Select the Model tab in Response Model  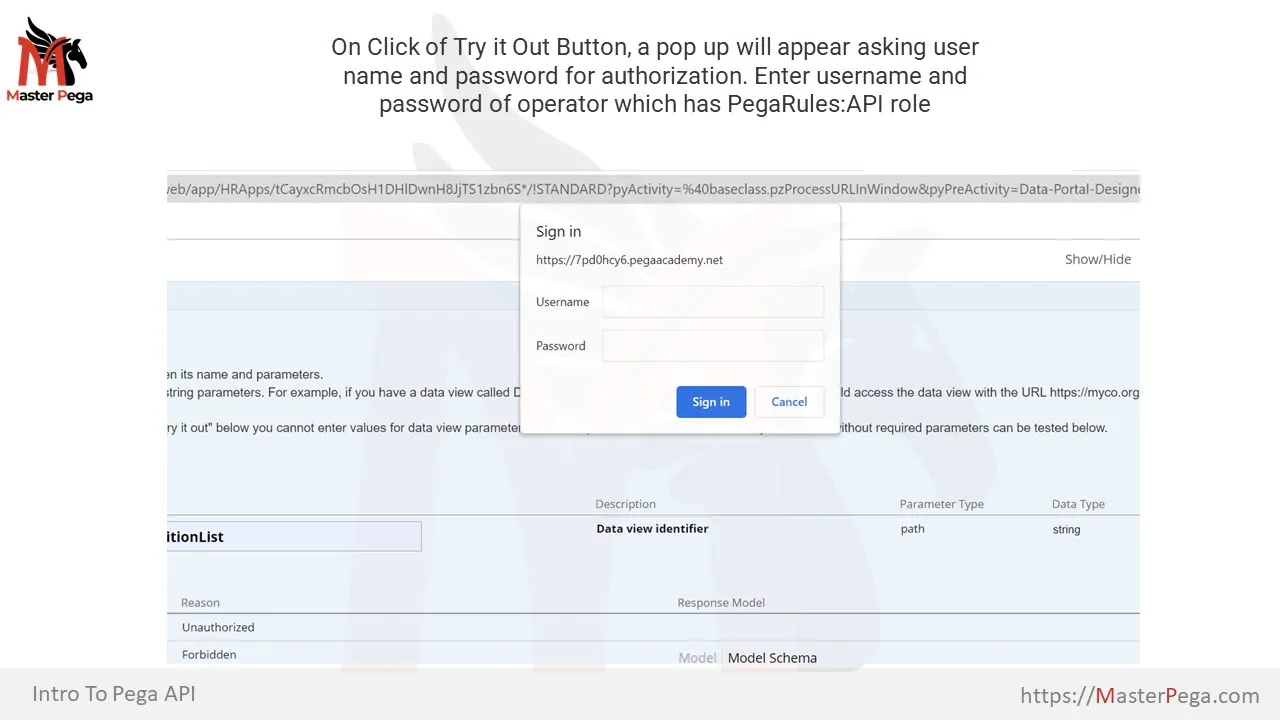(697, 658)
